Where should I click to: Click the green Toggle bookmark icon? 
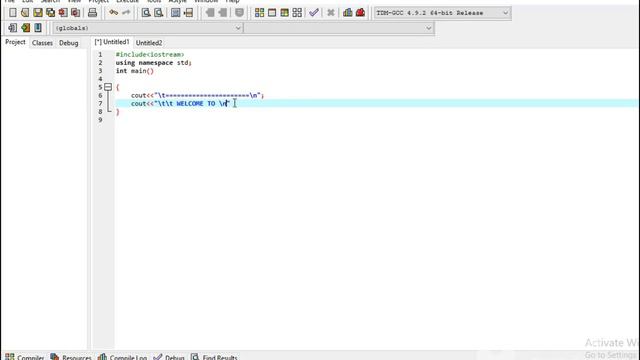coord(25,28)
